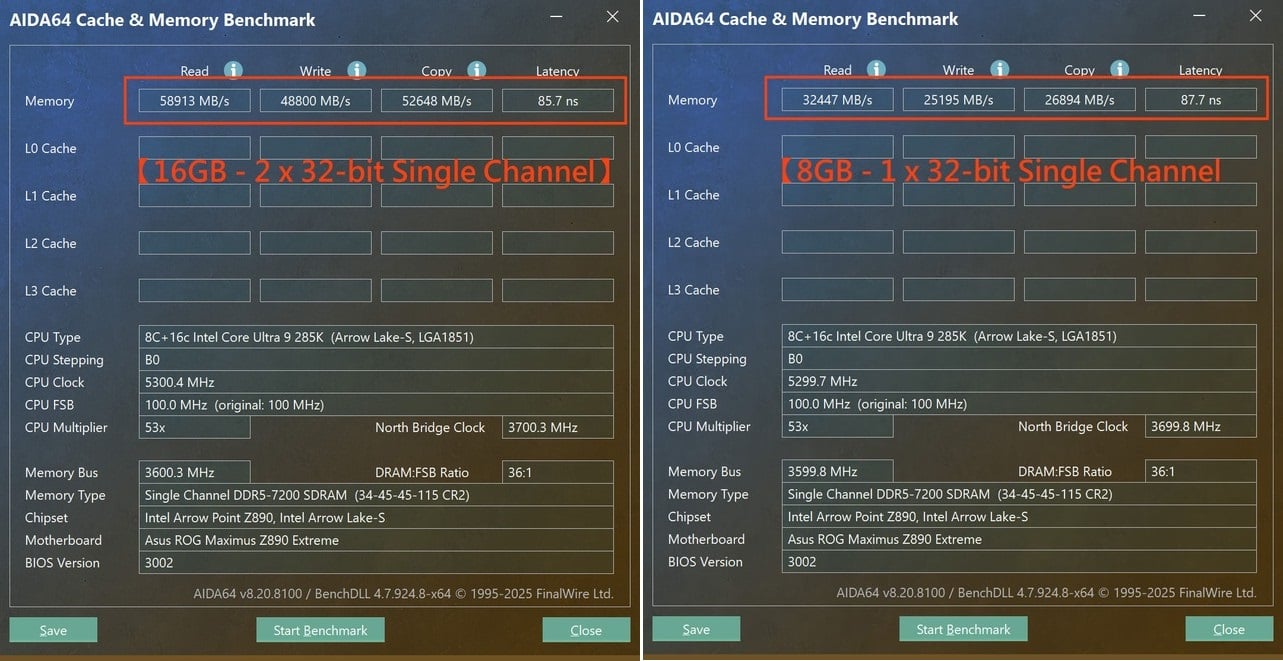
Task: Save results of the 8GB benchmark window
Action: pyautogui.click(x=696, y=629)
